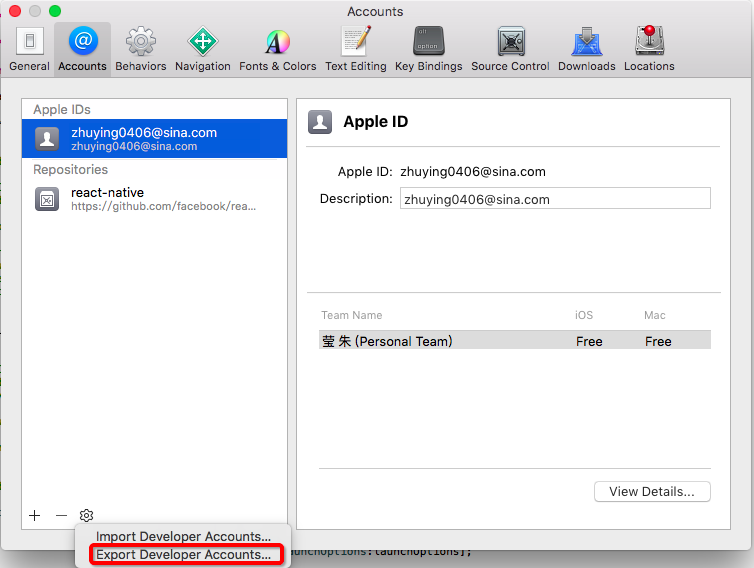Open the General preferences pane
Viewport: 754px width, 568px height.
29,49
